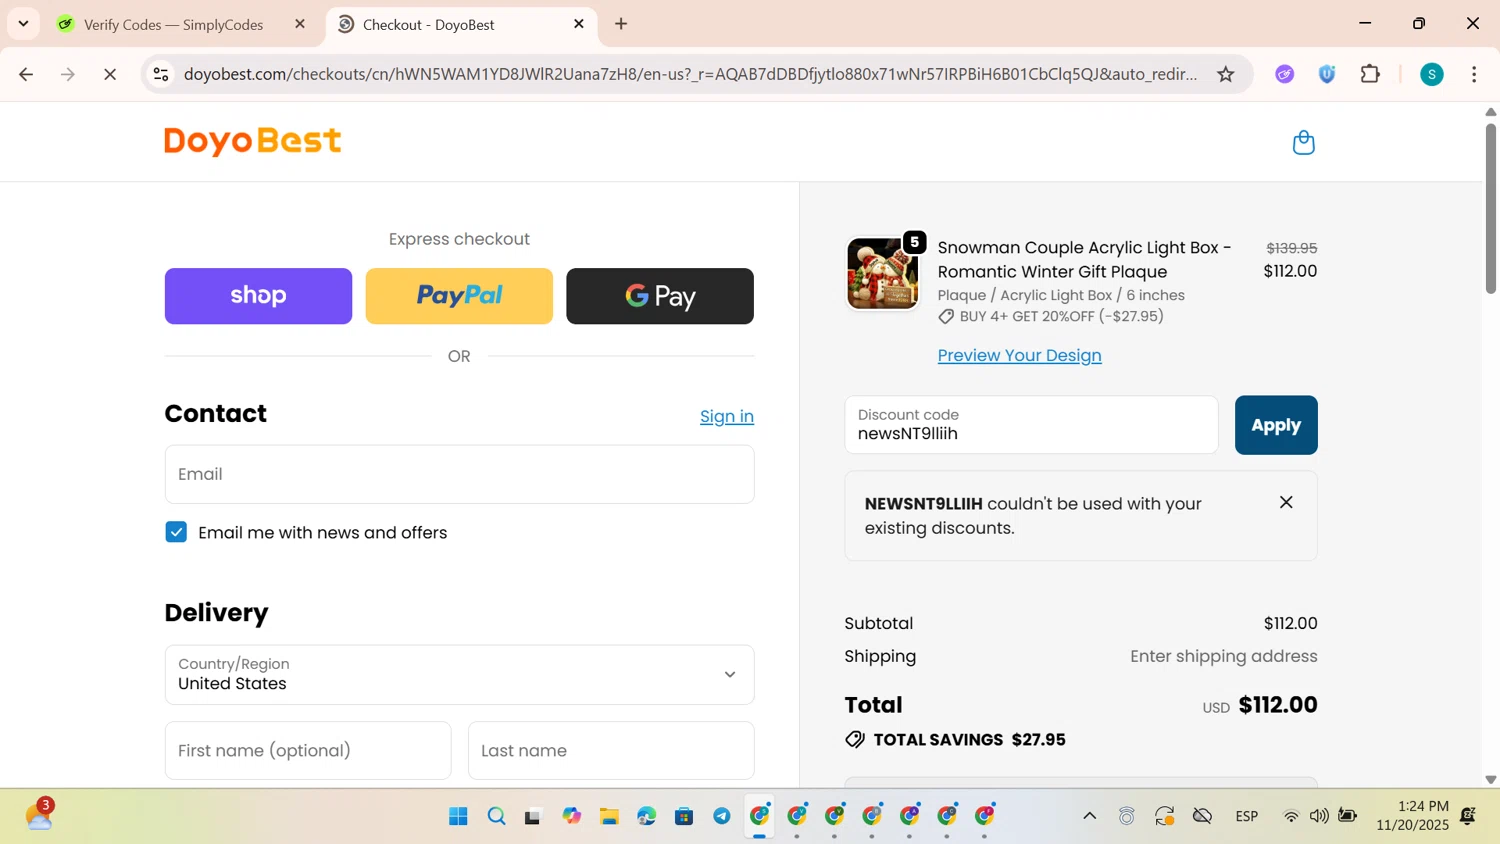Click the Last name field
The image size is (1500, 844).
click(611, 750)
